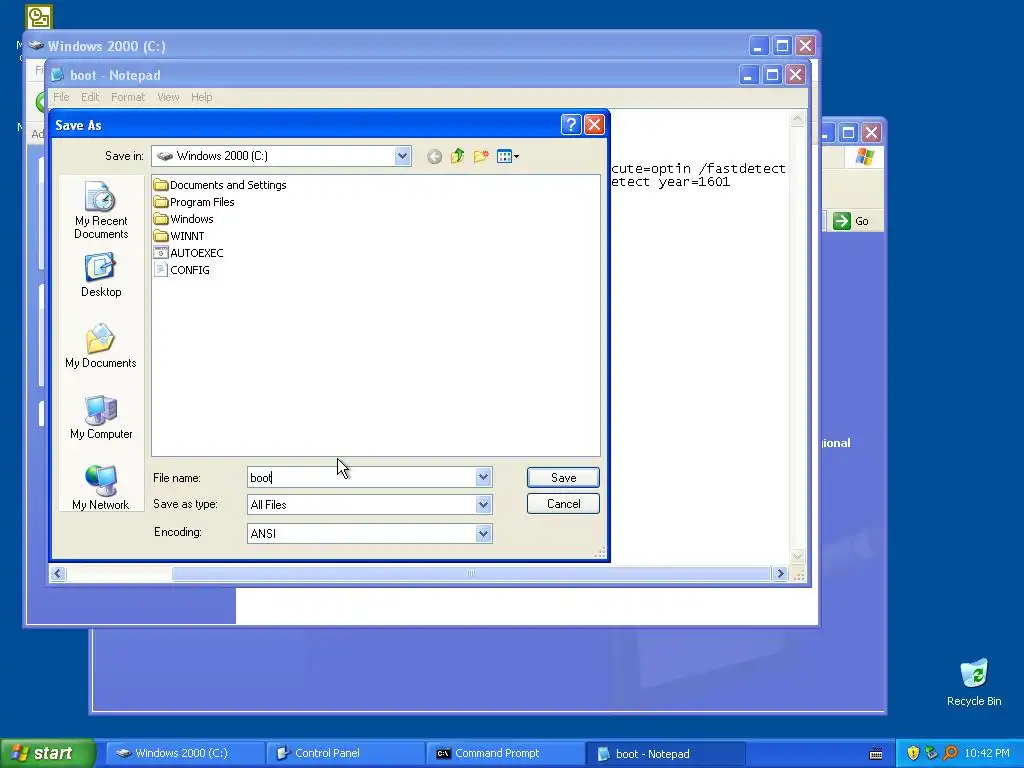Click the desktop icon at top-left corner

click(39, 17)
